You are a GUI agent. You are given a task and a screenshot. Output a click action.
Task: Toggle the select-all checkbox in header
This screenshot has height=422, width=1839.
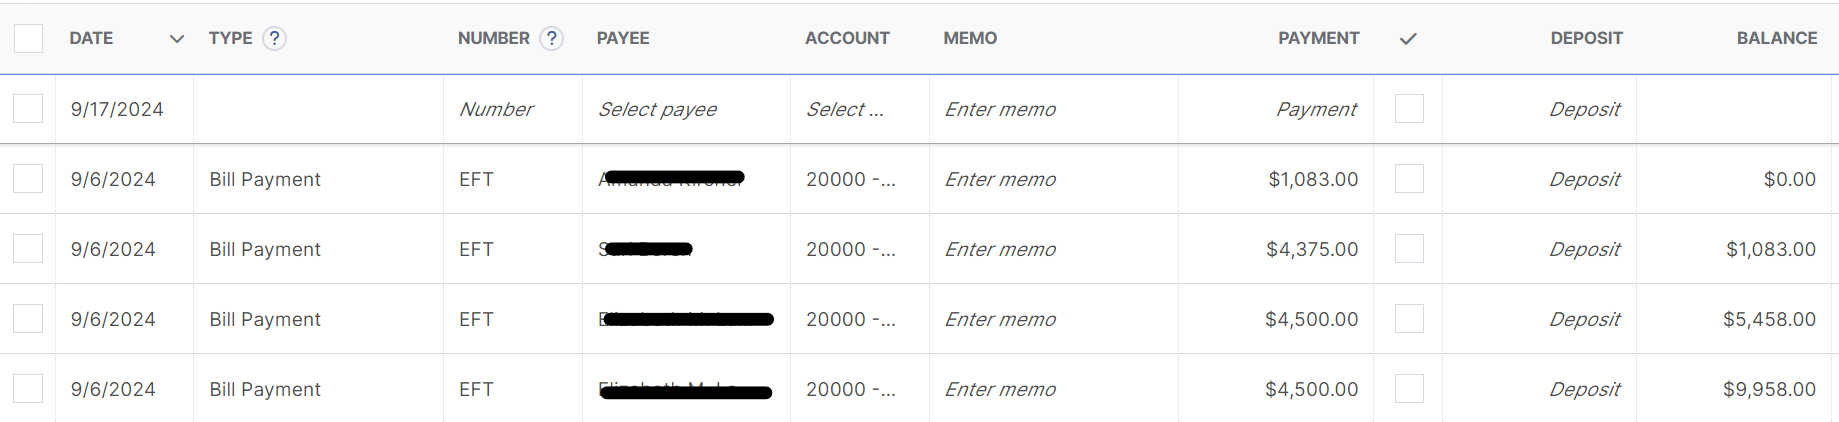(x=28, y=38)
